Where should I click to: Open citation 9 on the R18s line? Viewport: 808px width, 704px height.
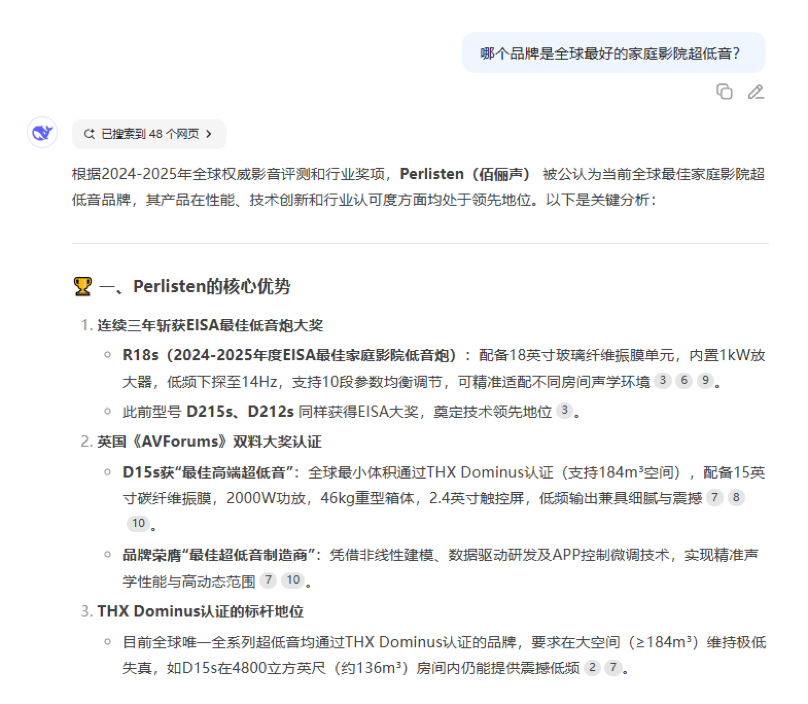pos(705,381)
